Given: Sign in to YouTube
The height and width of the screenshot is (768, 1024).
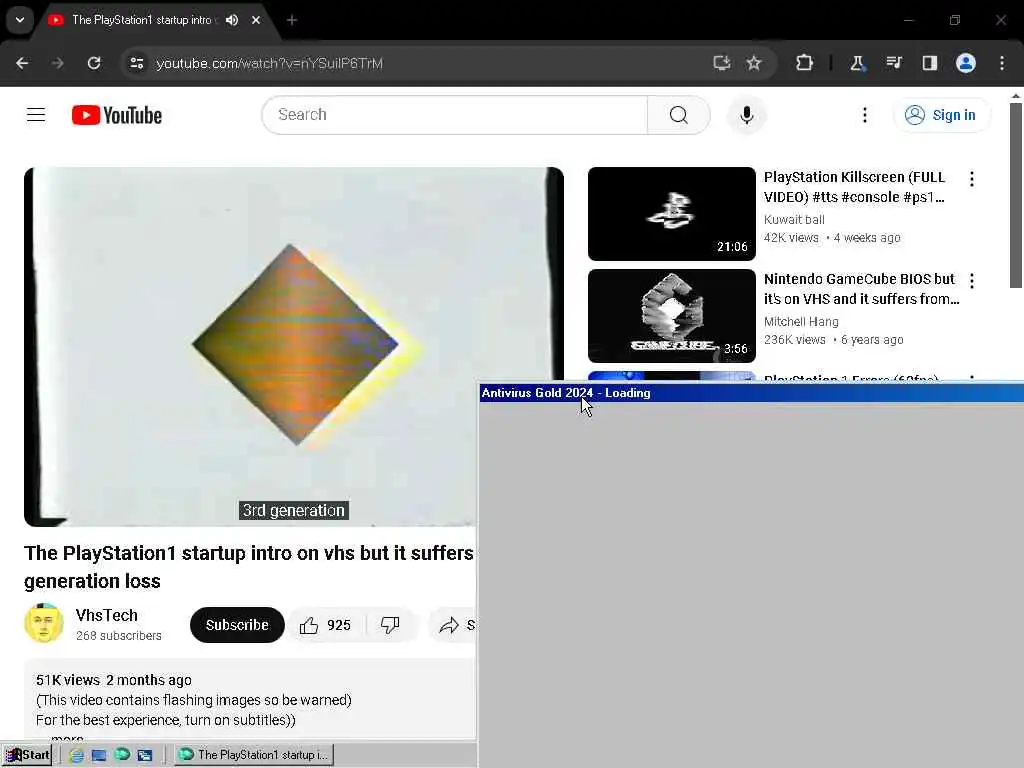Looking at the screenshot, I should (940, 115).
